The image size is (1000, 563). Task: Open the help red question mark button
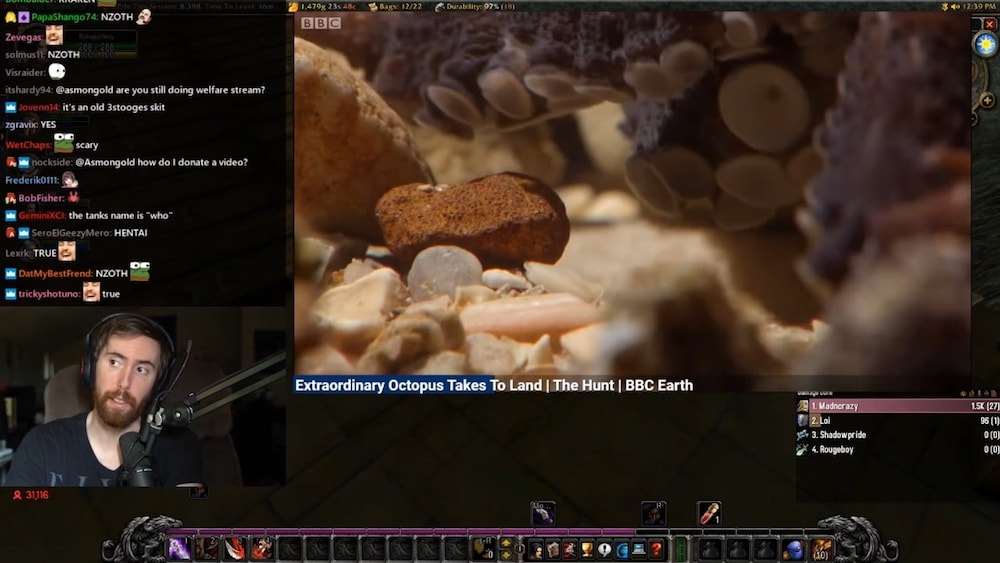pos(656,550)
